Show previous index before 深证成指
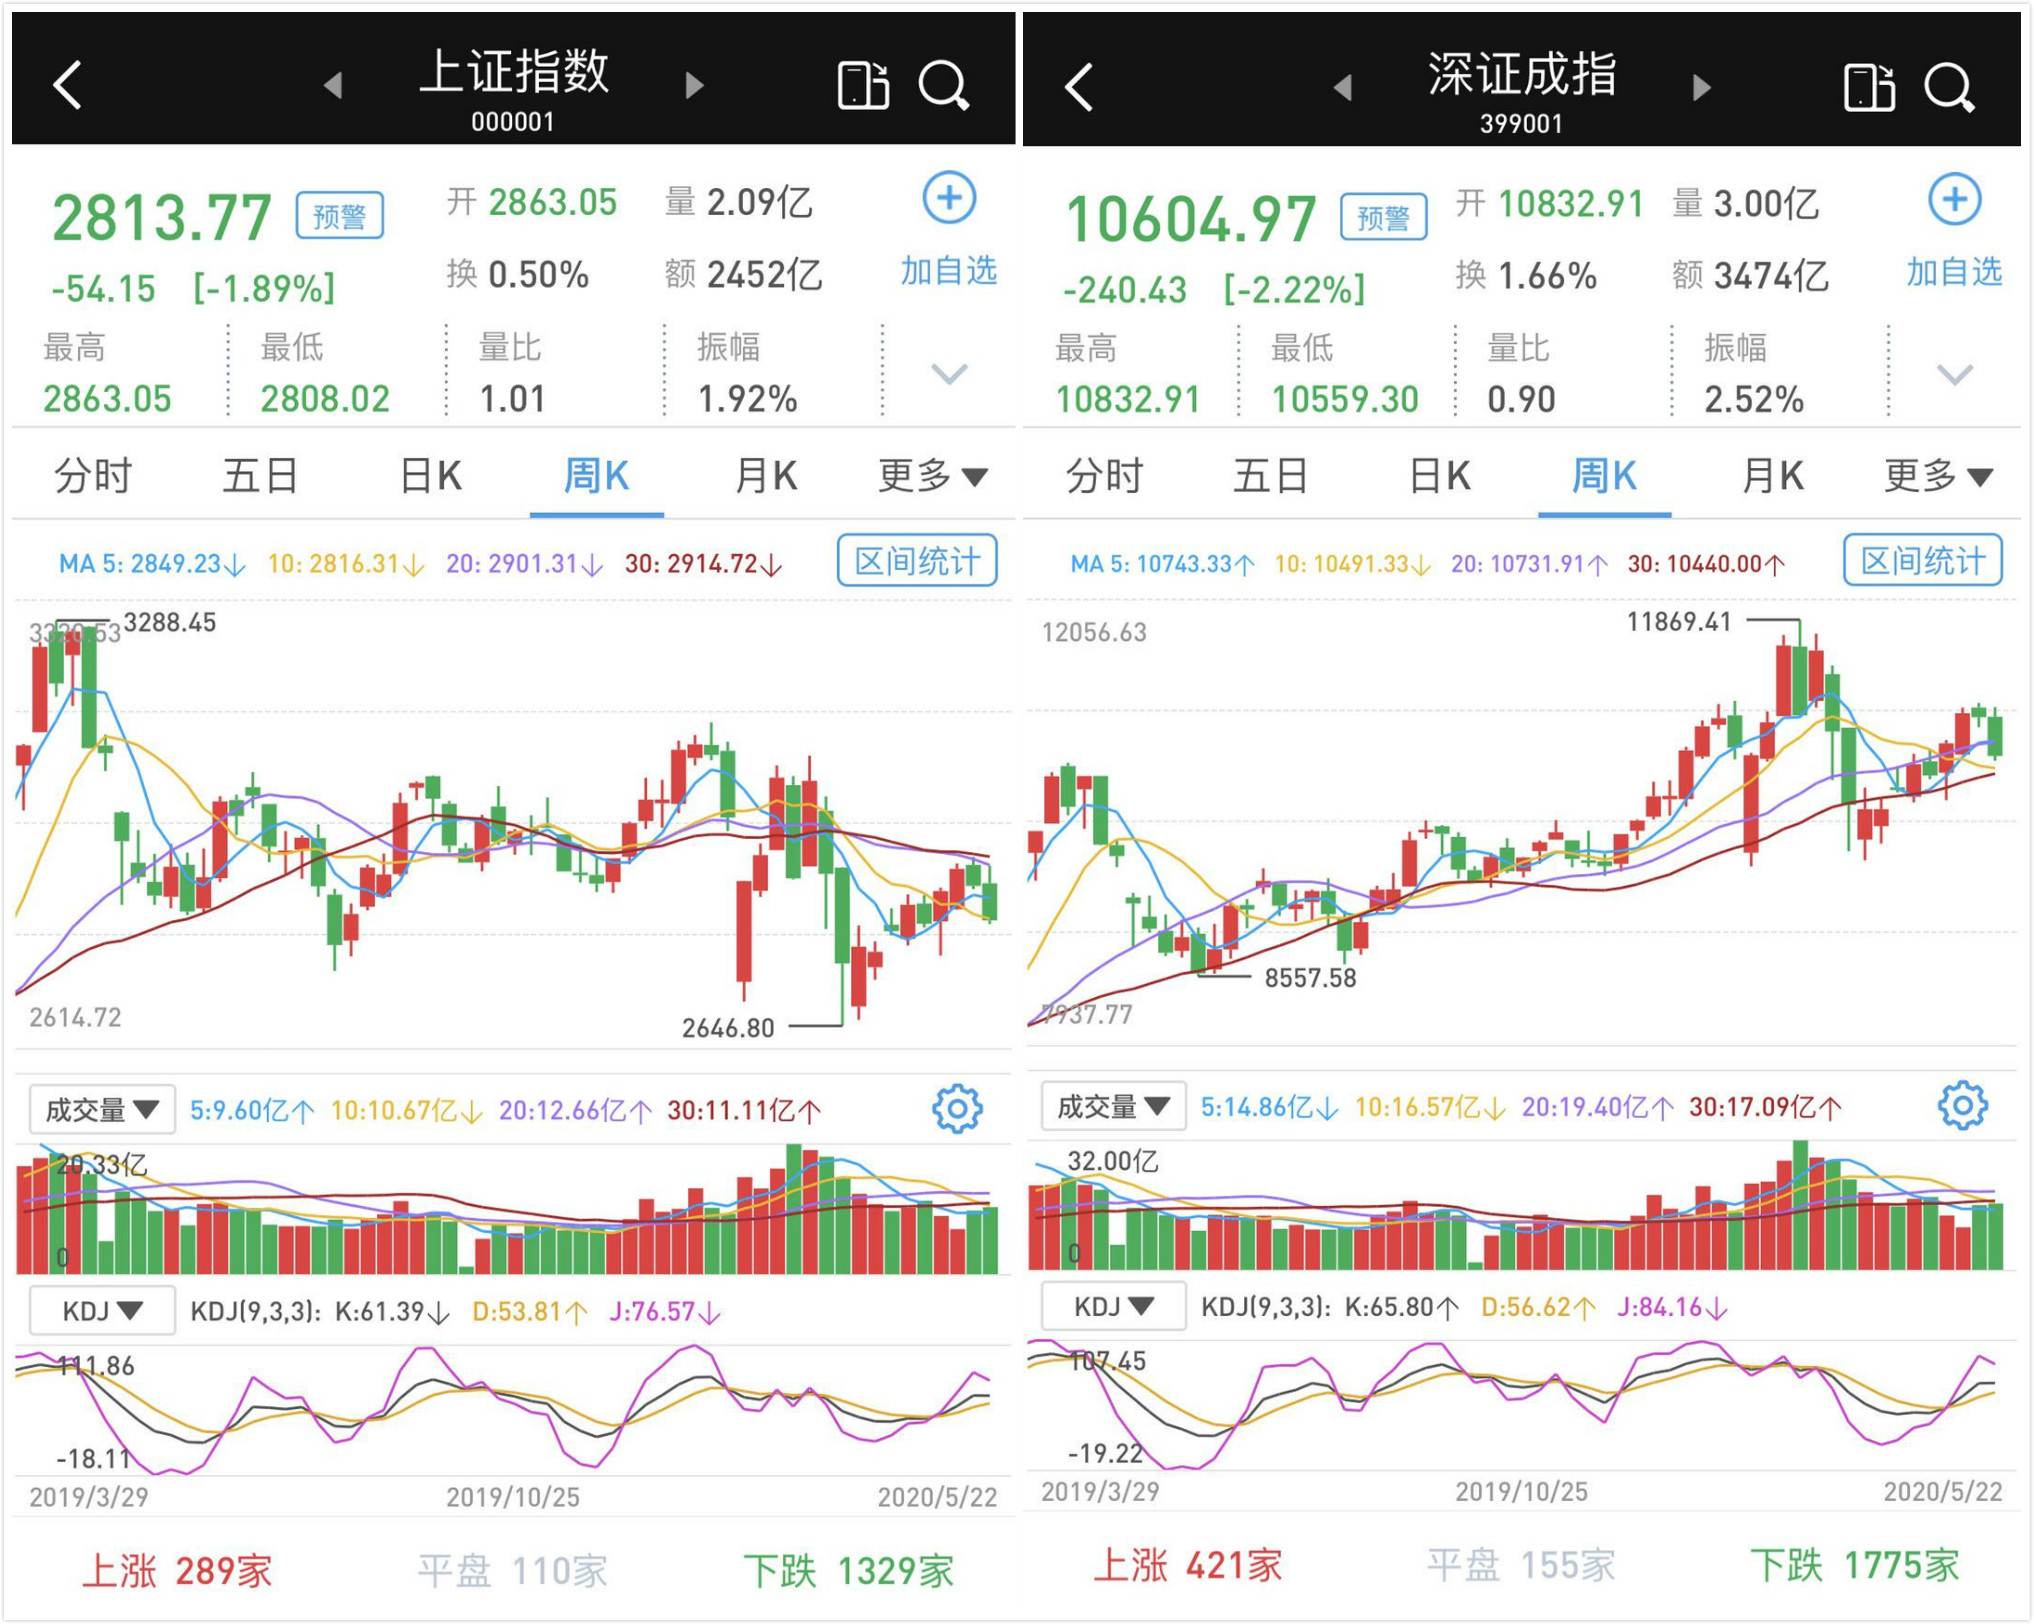 coord(1342,87)
